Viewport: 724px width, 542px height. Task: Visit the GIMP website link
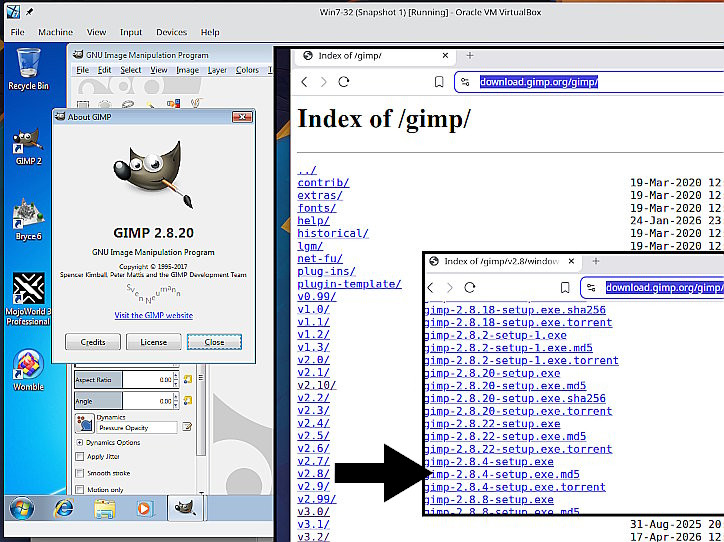click(154, 315)
